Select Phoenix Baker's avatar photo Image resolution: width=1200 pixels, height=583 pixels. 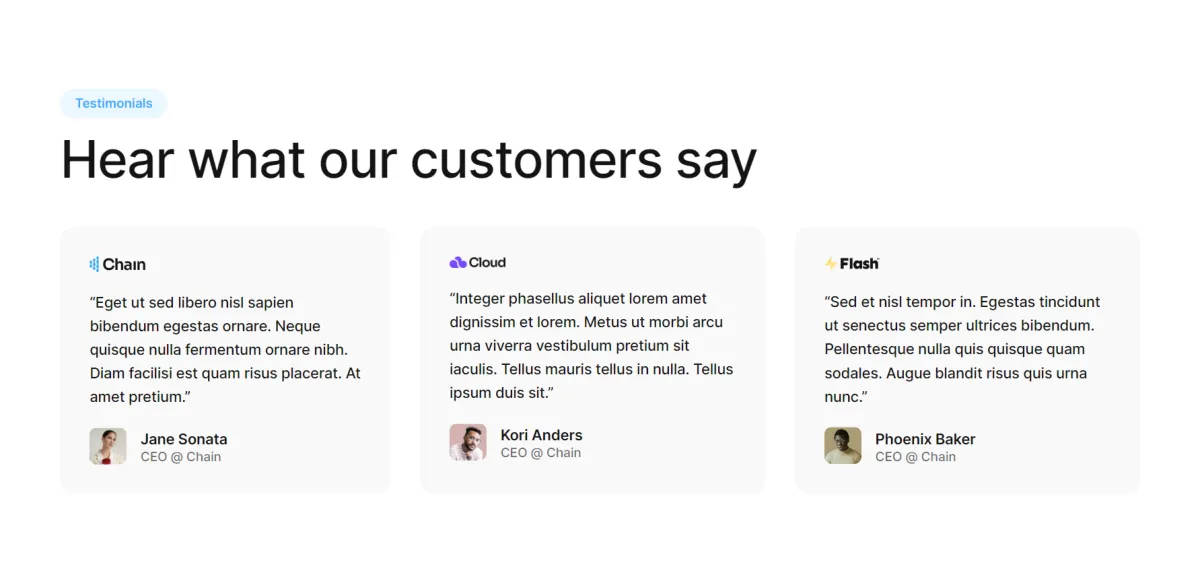pos(843,447)
